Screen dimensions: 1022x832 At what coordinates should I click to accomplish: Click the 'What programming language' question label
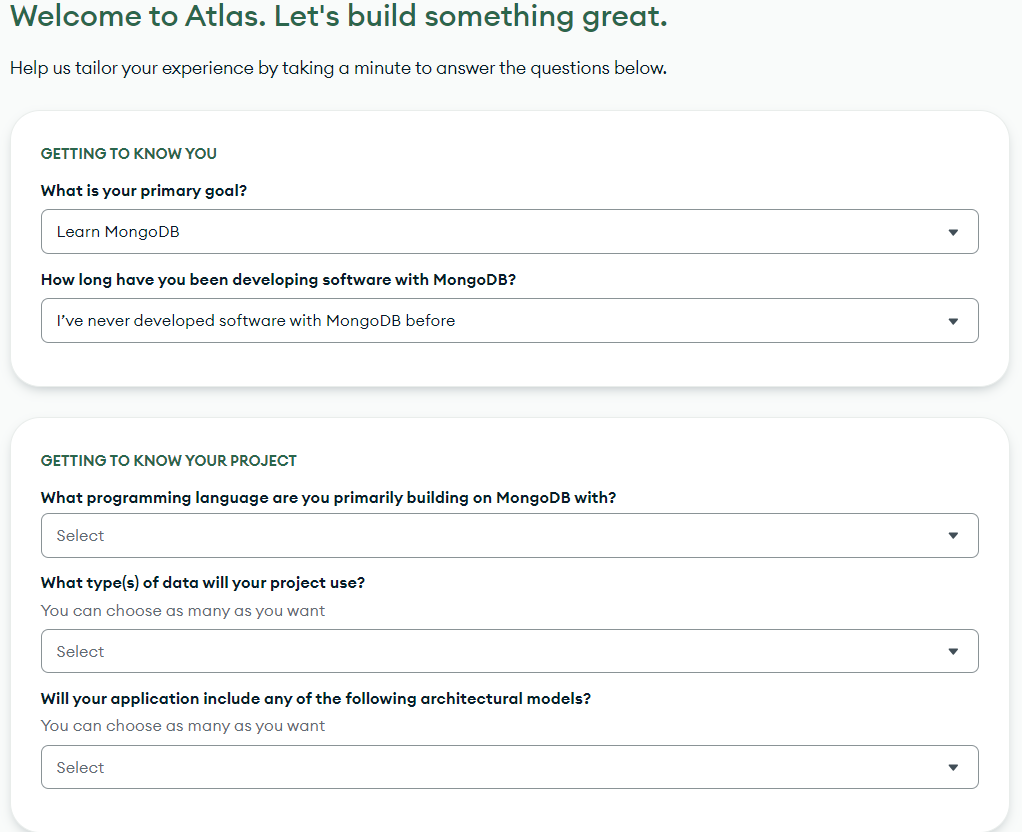[328, 498]
